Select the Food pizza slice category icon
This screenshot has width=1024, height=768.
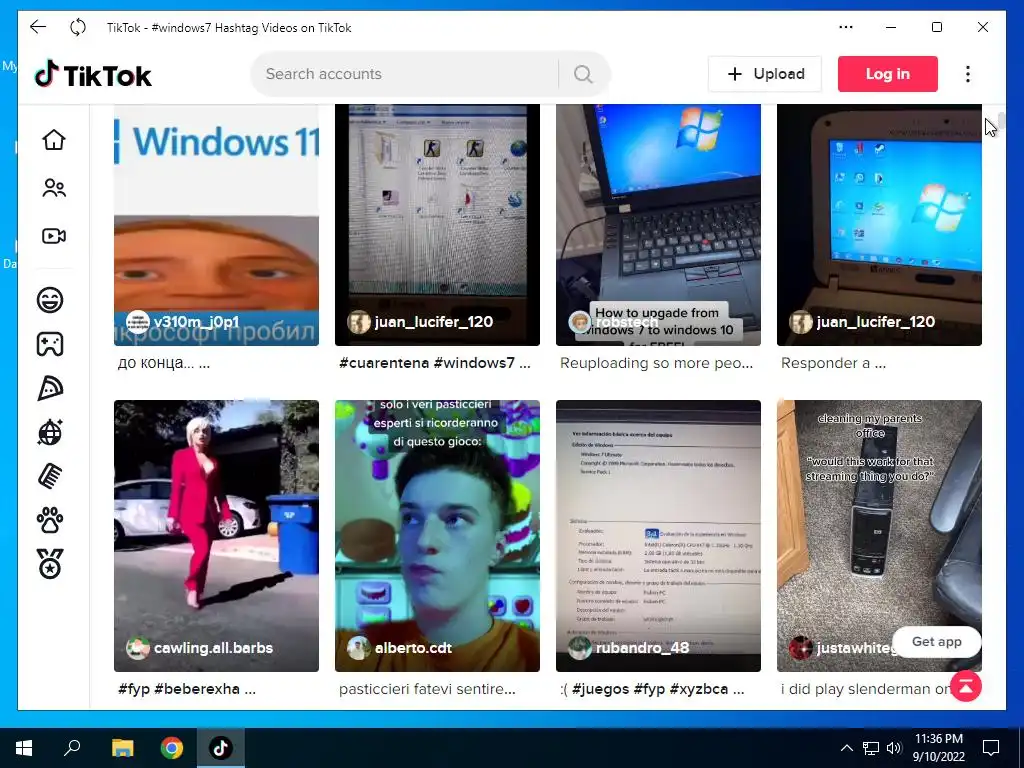(x=50, y=389)
